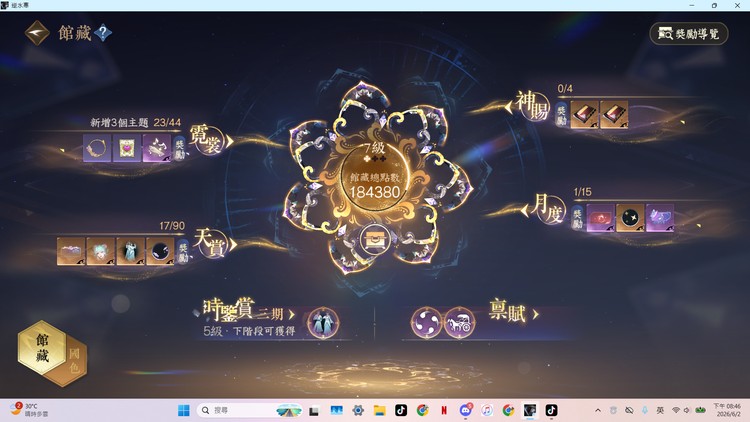Click the horse carriage icon beside 稟賦
Viewport: 750px width, 422px height.
459,322
